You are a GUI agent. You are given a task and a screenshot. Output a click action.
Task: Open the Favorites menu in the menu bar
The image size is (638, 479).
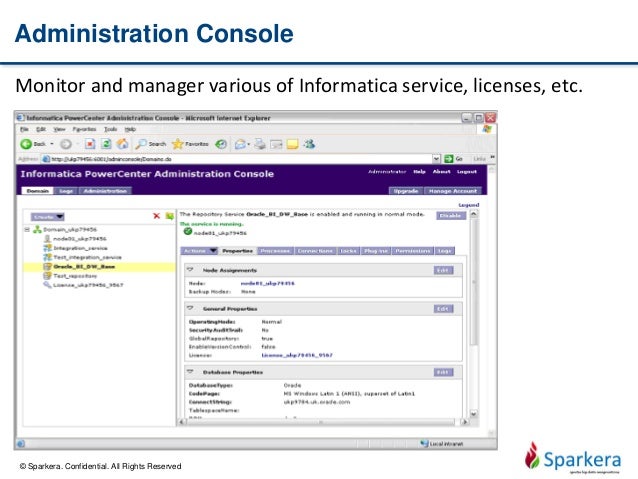(x=84, y=129)
